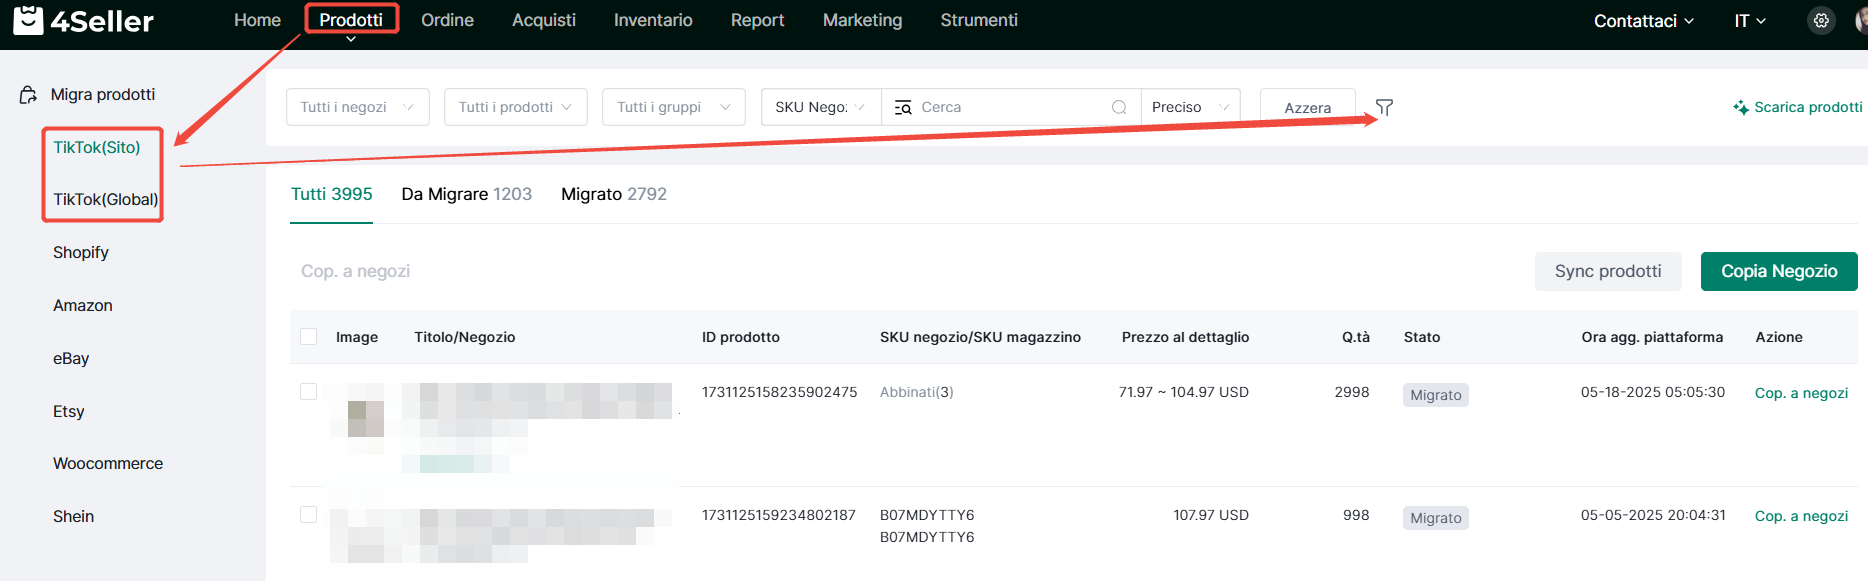Expand the chevron under Prodotti
The height and width of the screenshot is (581, 1868).
tap(351, 40)
